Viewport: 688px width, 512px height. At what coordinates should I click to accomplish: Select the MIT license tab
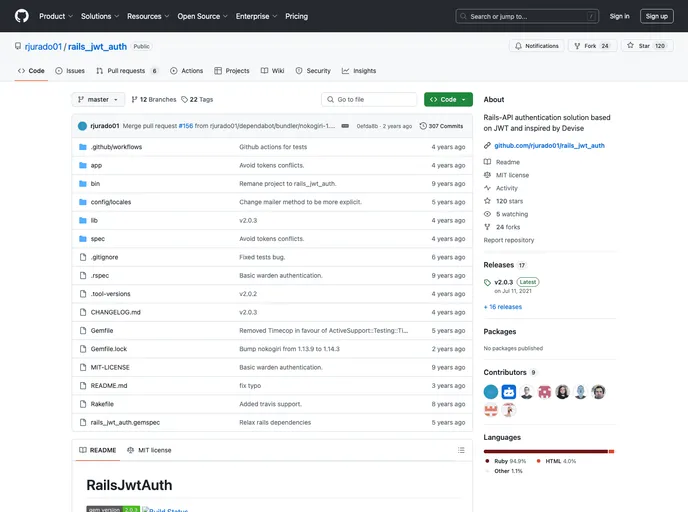(x=149, y=450)
